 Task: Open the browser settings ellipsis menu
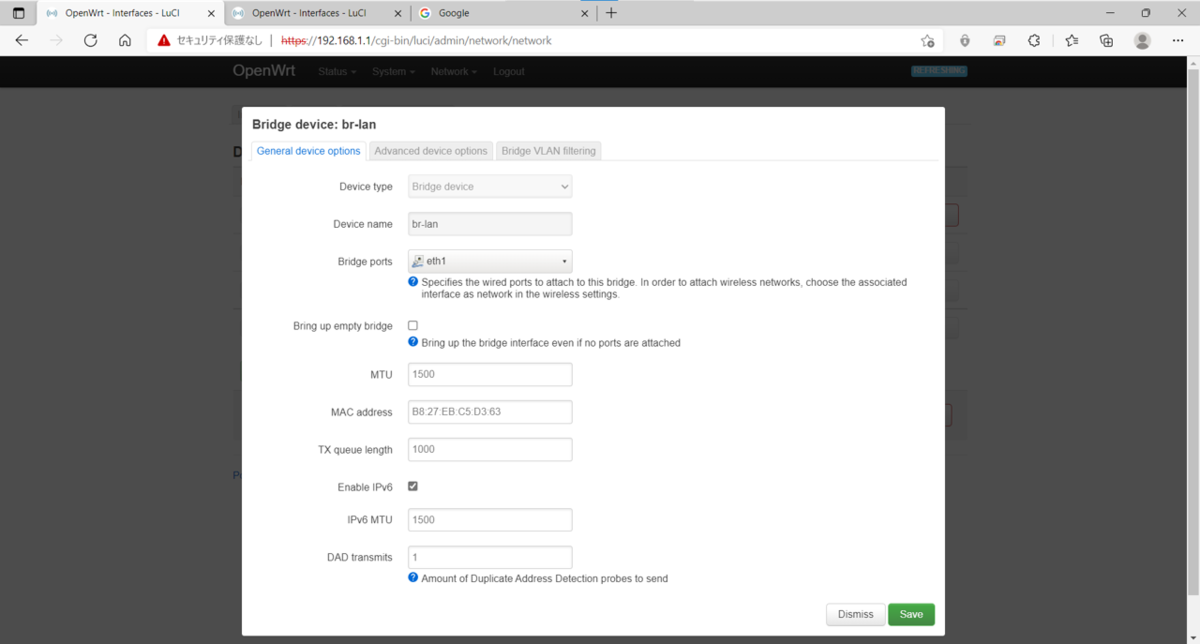coord(1177,41)
